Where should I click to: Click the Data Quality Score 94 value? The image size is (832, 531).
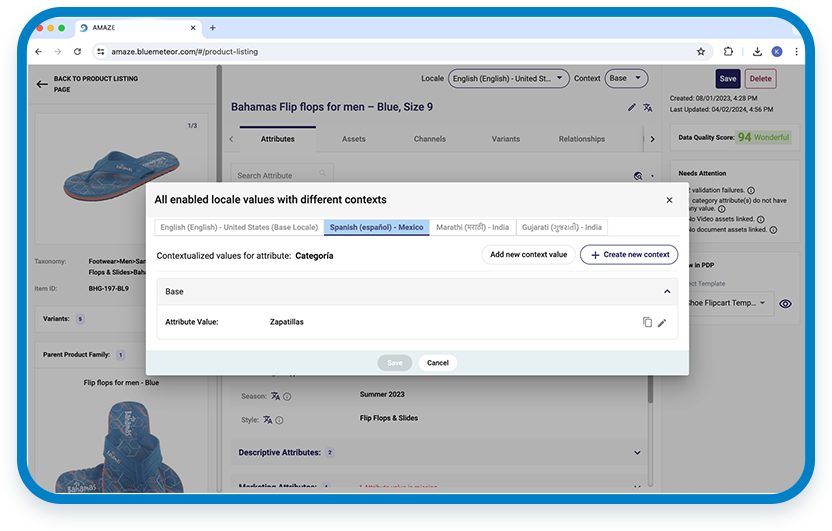point(744,137)
